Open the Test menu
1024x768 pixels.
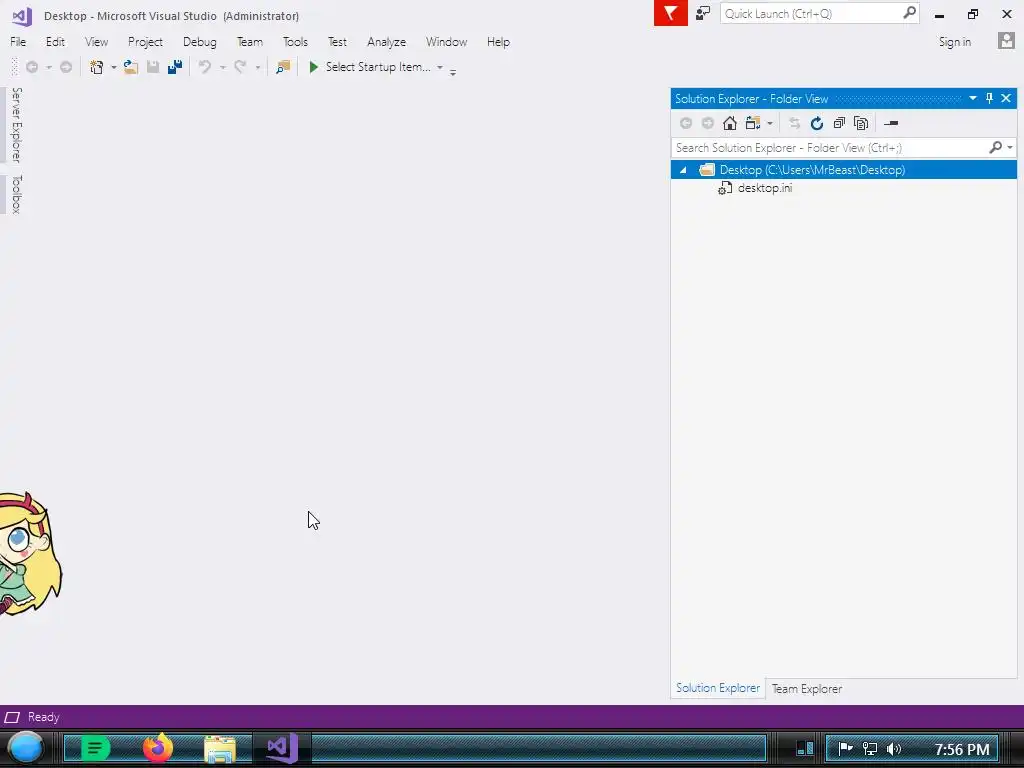[337, 42]
